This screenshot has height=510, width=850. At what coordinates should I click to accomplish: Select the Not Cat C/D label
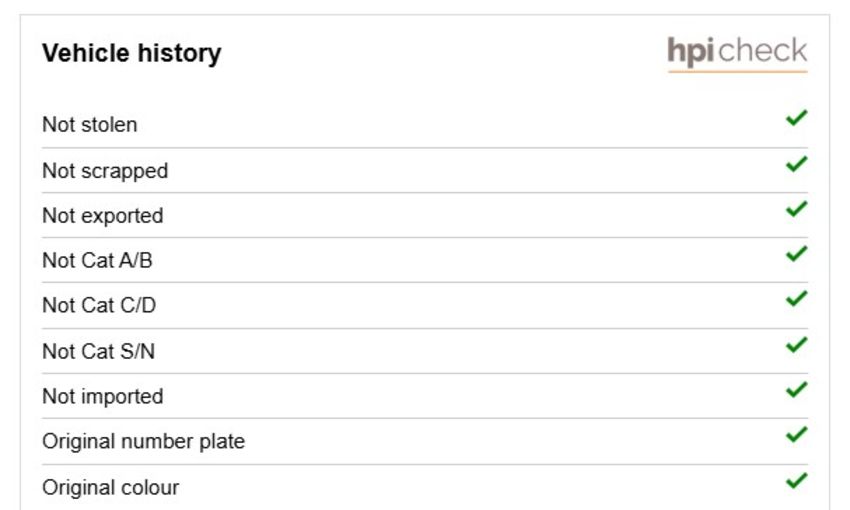pos(99,306)
